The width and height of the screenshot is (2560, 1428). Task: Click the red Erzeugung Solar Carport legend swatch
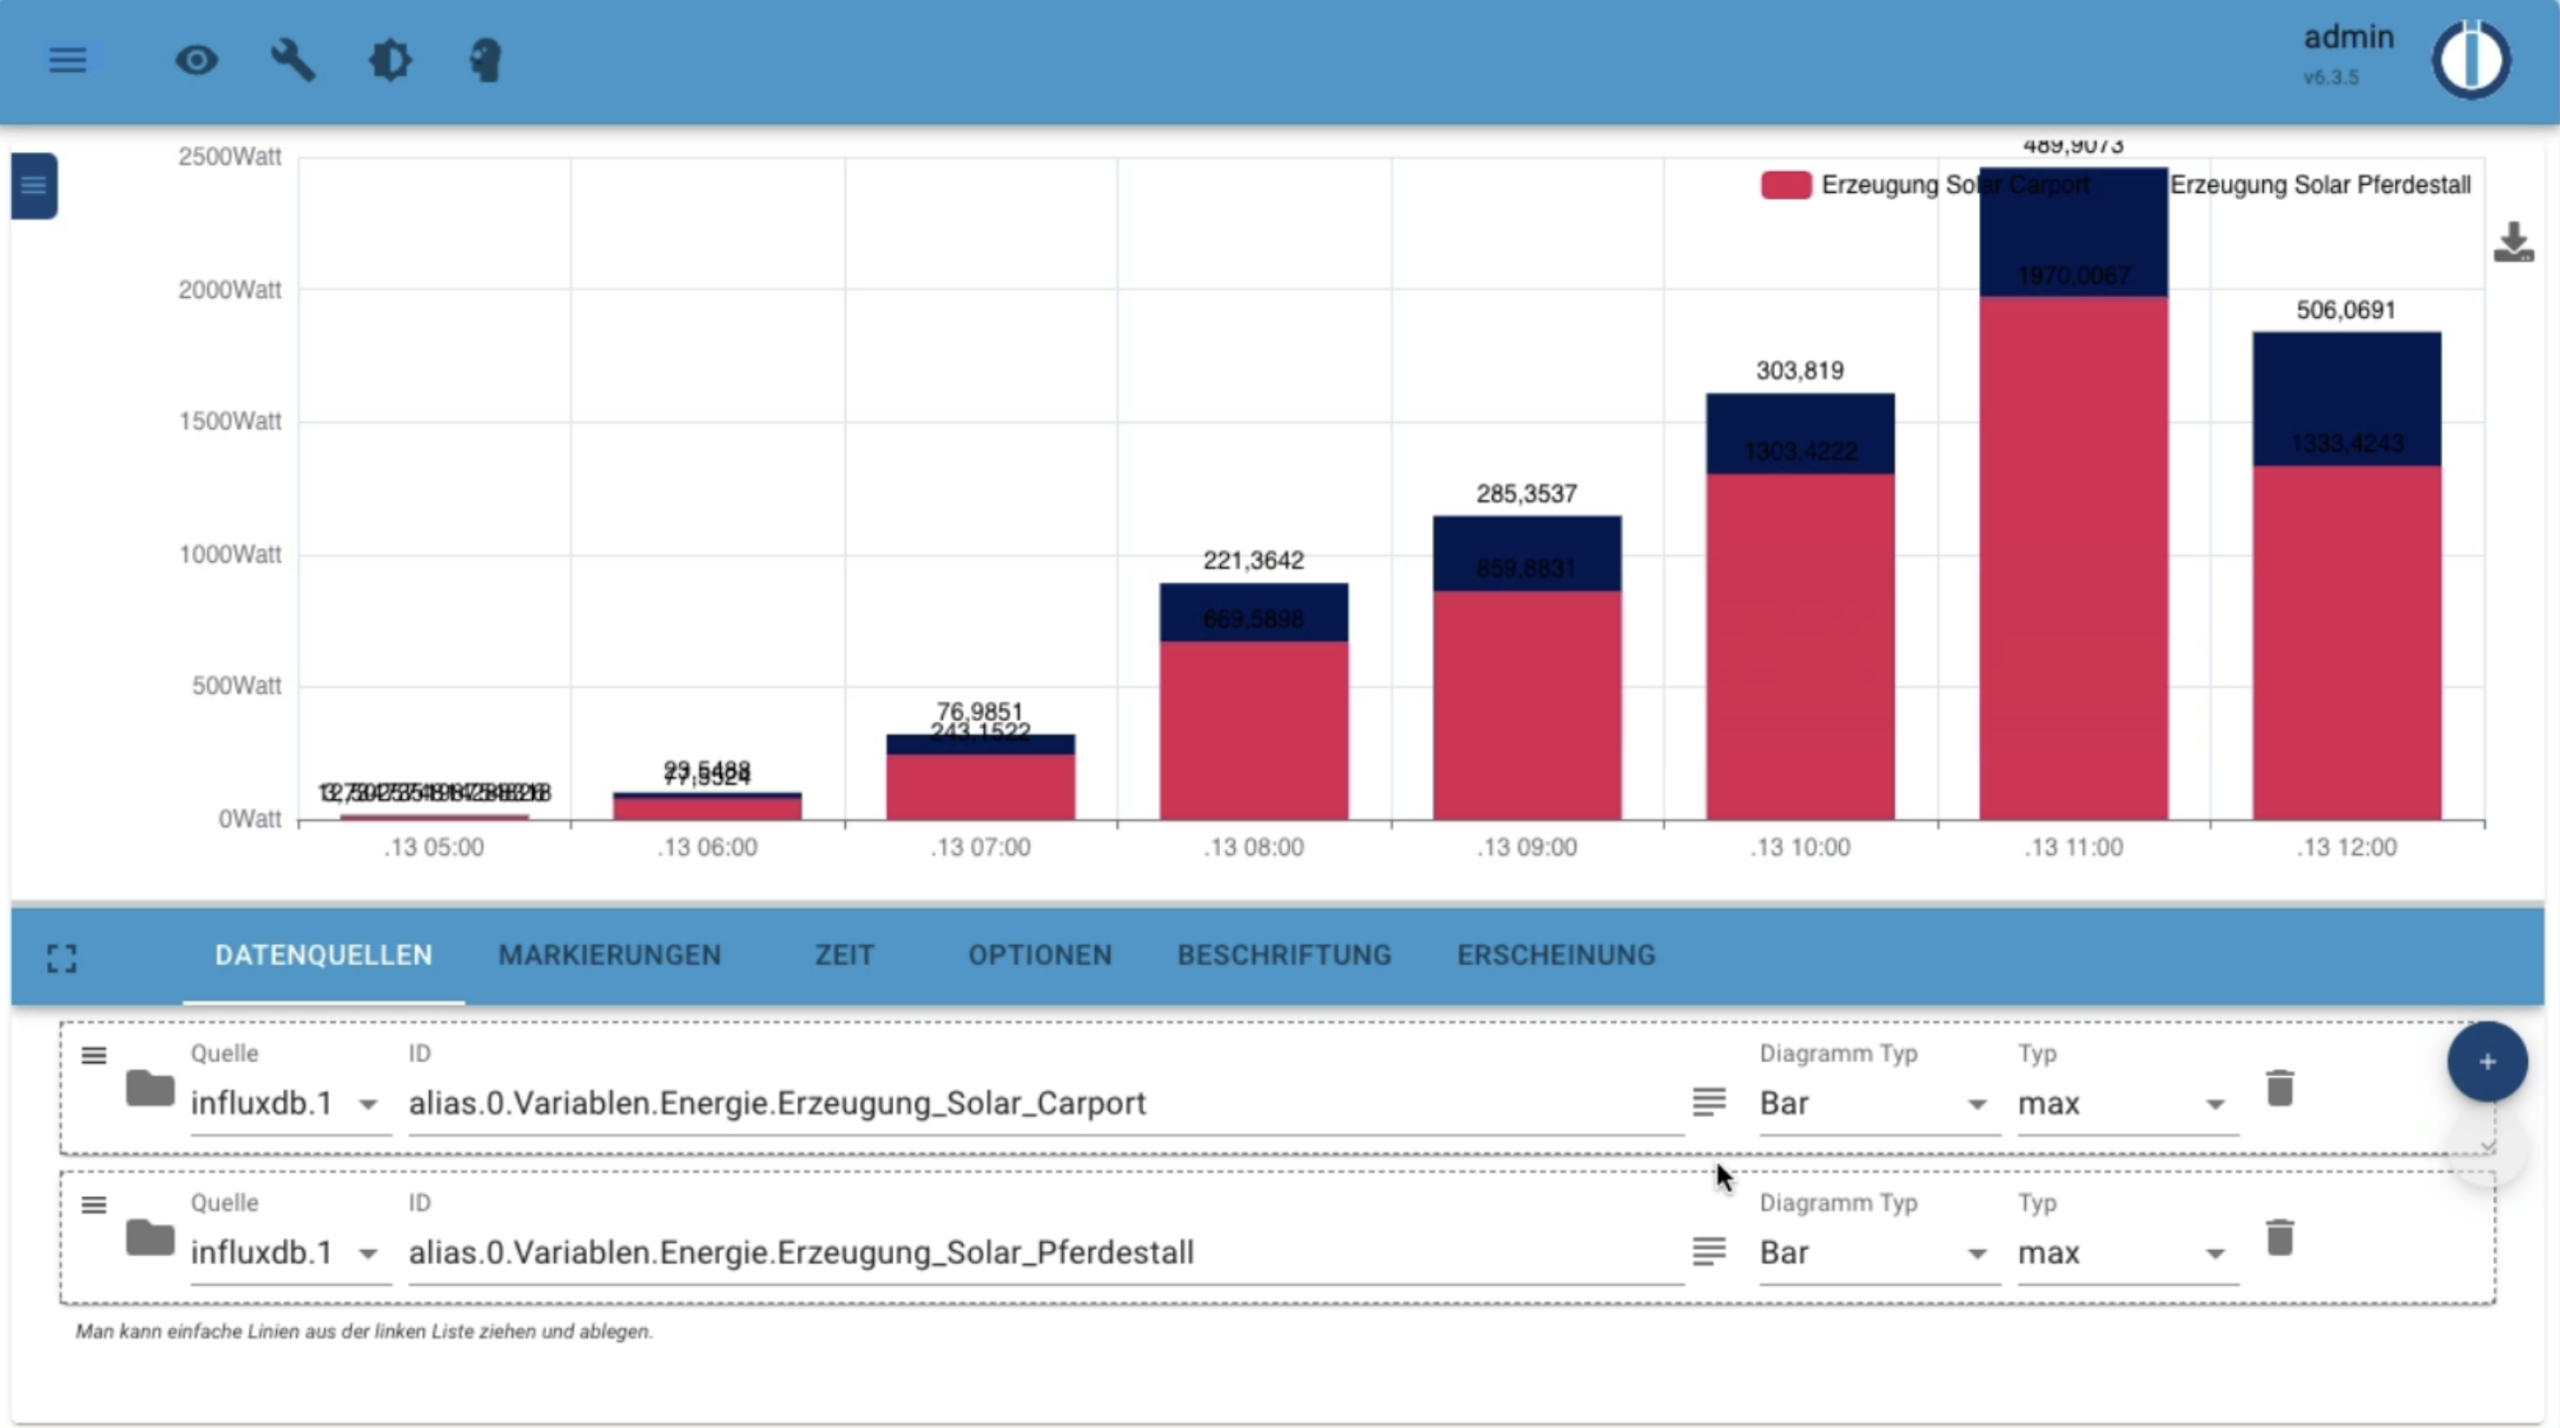click(x=1786, y=185)
